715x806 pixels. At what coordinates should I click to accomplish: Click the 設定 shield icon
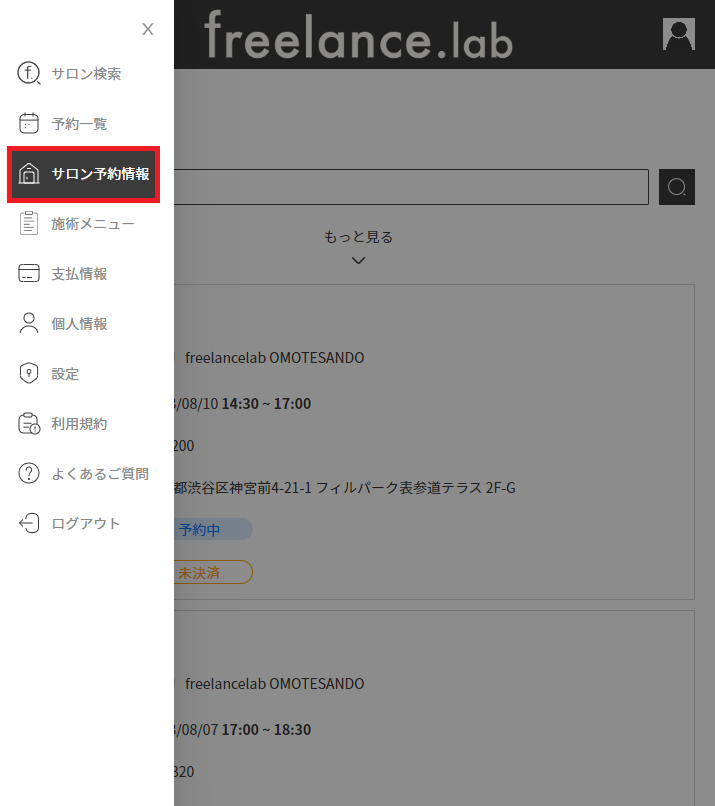coord(29,374)
